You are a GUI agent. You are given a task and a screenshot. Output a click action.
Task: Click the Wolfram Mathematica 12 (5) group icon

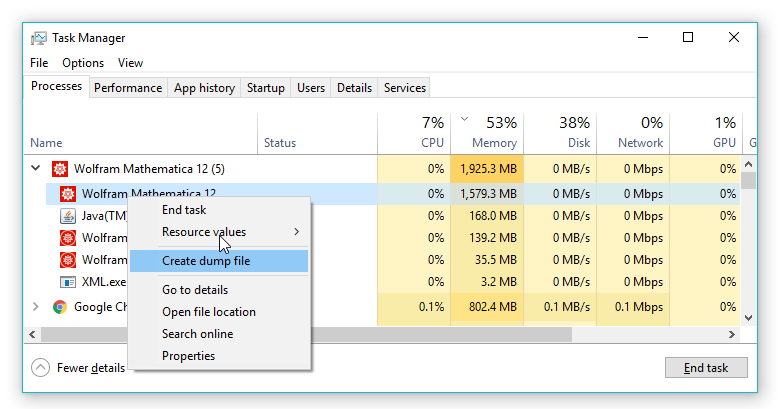[60, 169]
